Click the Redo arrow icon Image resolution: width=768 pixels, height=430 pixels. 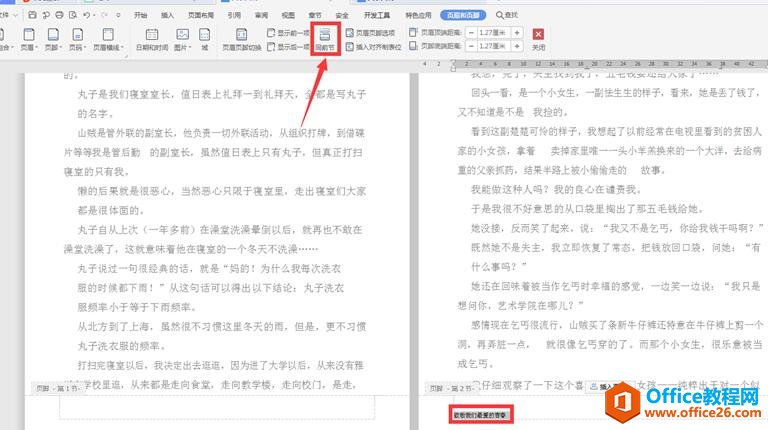(104, 15)
